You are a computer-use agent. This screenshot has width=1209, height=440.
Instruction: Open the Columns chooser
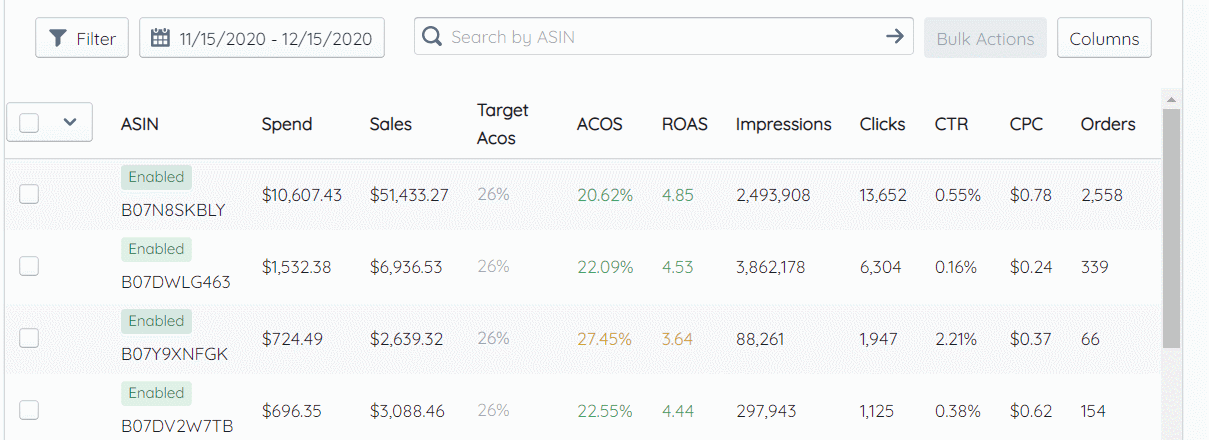point(1104,38)
